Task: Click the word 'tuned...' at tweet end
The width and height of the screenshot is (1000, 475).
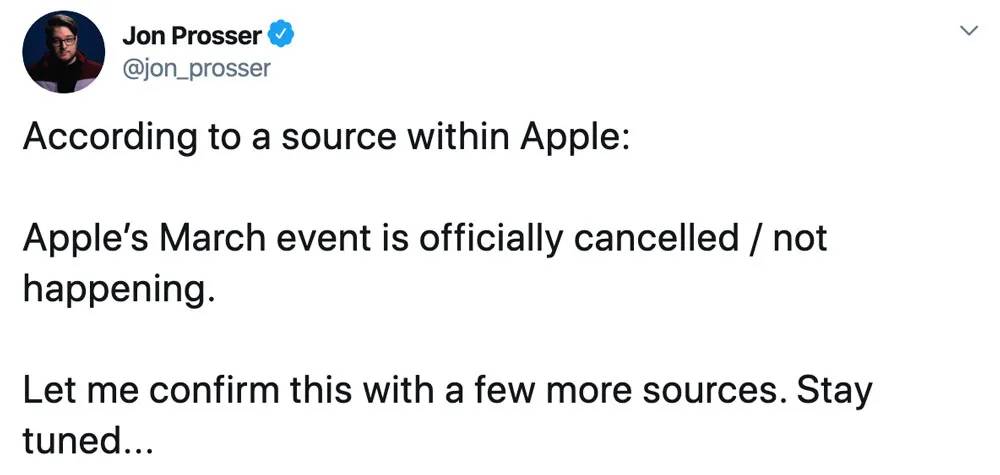Action: [88, 442]
